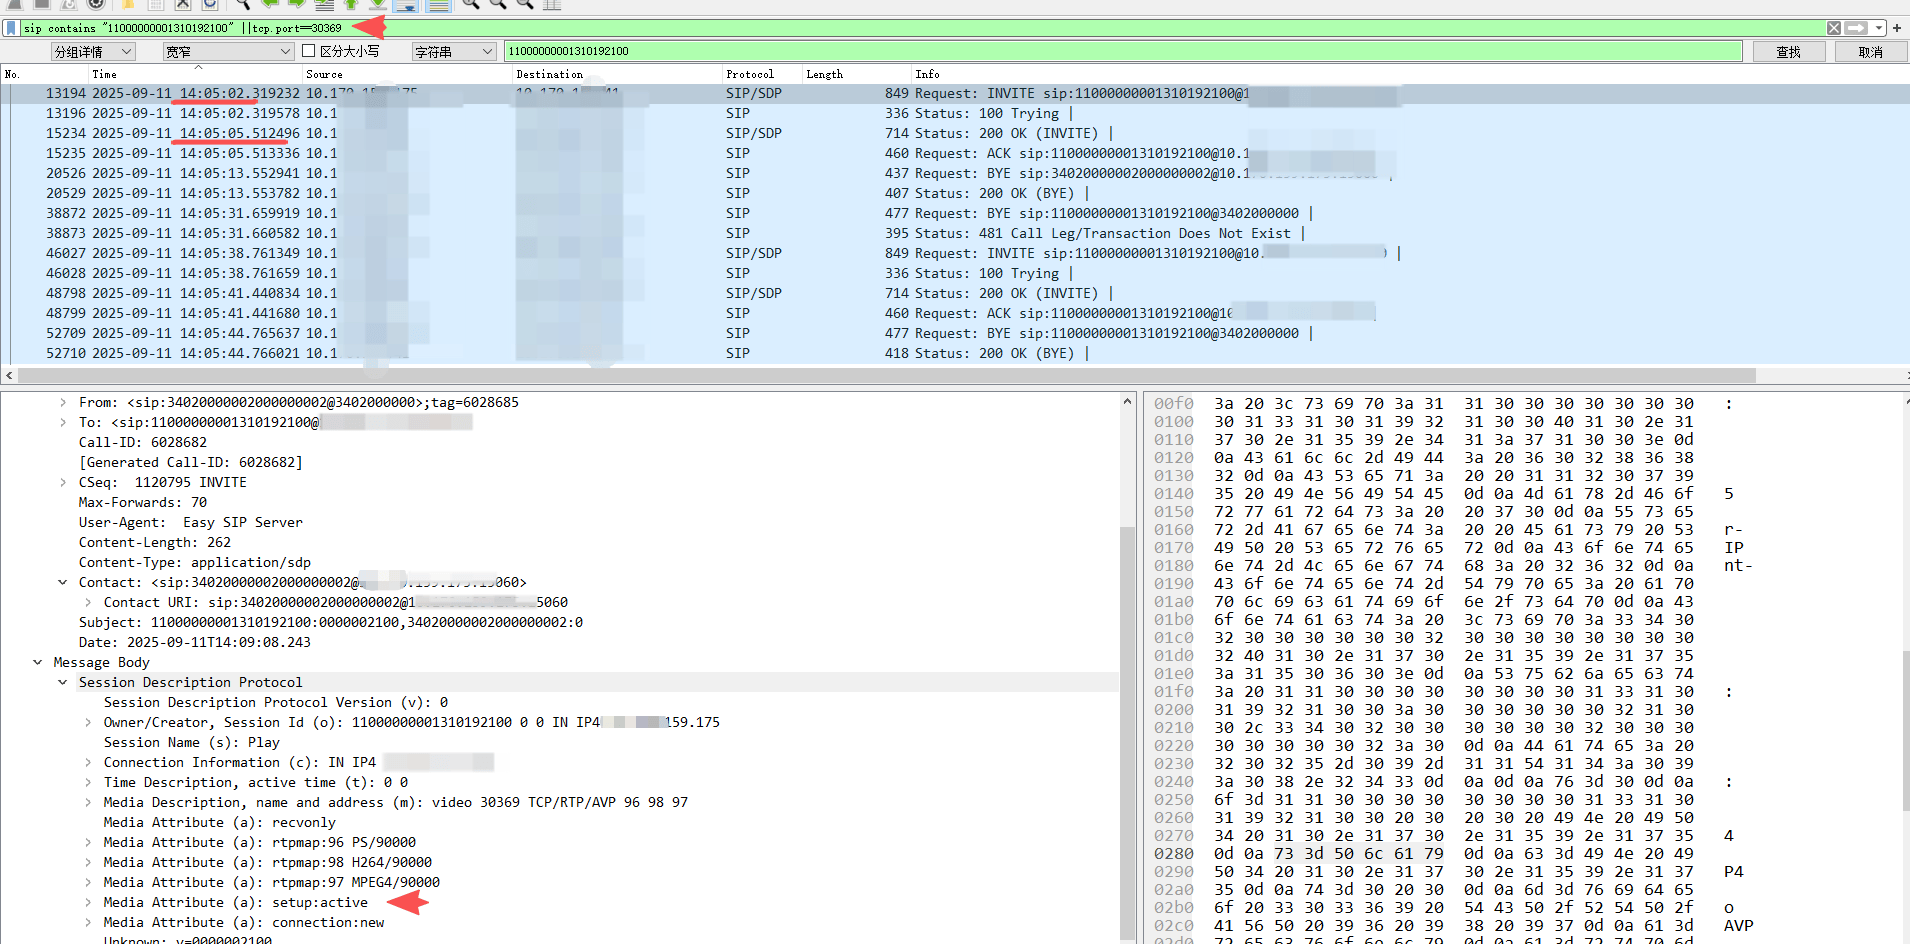Open the 字符串 search type dropdown
Screen dimensions: 1910x944
(x=454, y=51)
